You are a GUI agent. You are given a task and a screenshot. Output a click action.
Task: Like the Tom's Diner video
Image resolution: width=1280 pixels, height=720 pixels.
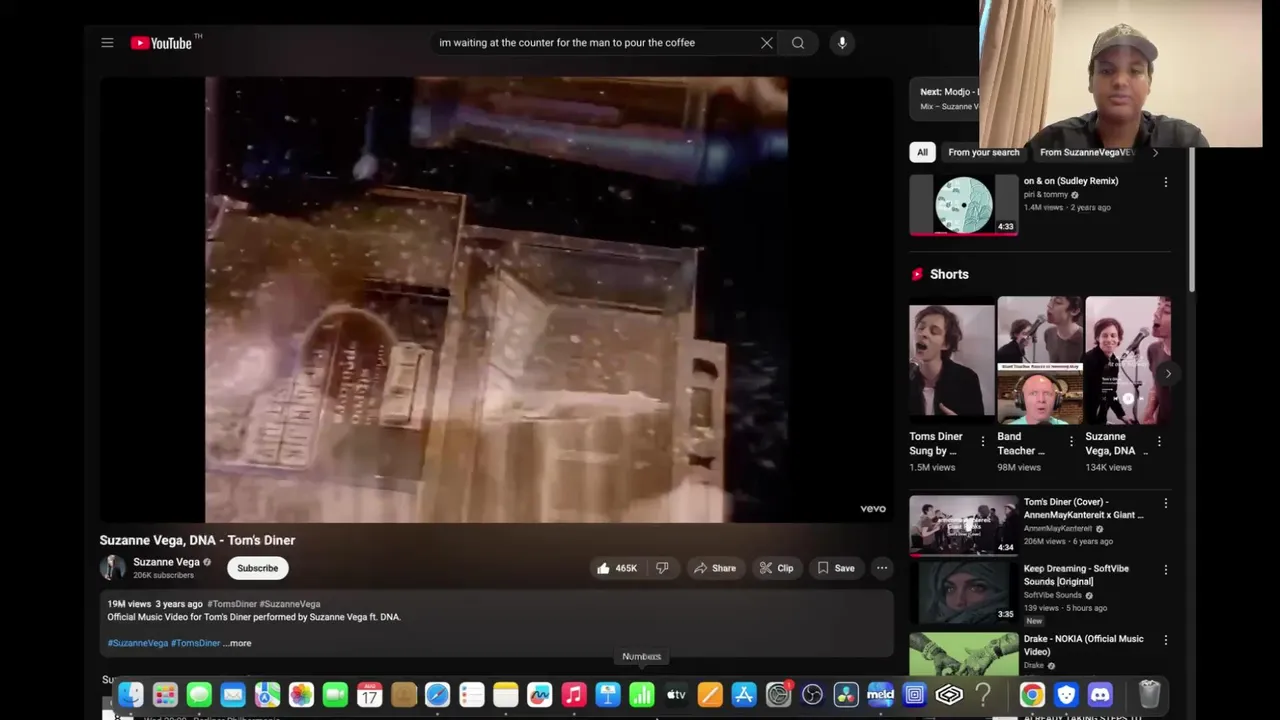(616, 568)
